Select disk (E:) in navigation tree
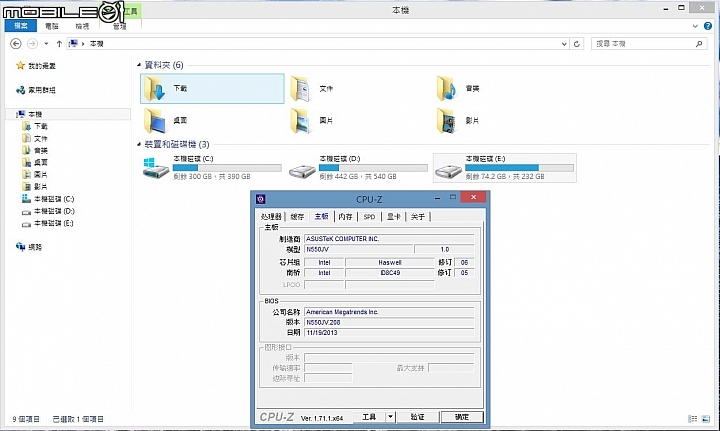The height and width of the screenshot is (431, 720). point(54,223)
